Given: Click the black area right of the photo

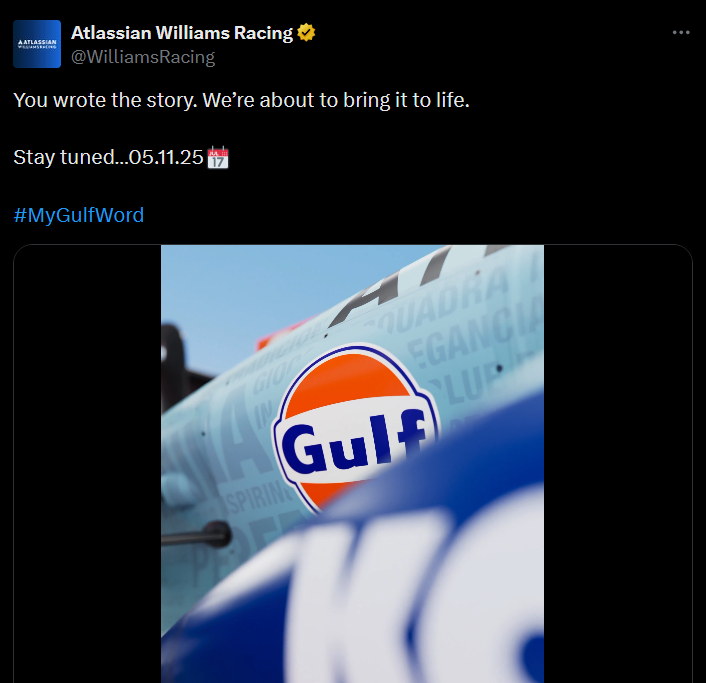Looking at the screenshot, I should [617, 460].
